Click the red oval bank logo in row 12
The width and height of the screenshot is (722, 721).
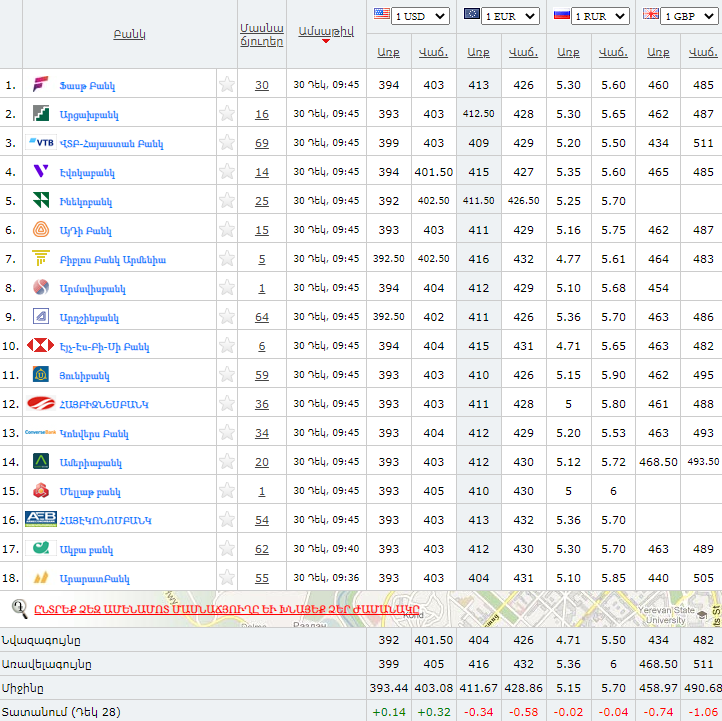pyautogui.click(x=41, y=403)
